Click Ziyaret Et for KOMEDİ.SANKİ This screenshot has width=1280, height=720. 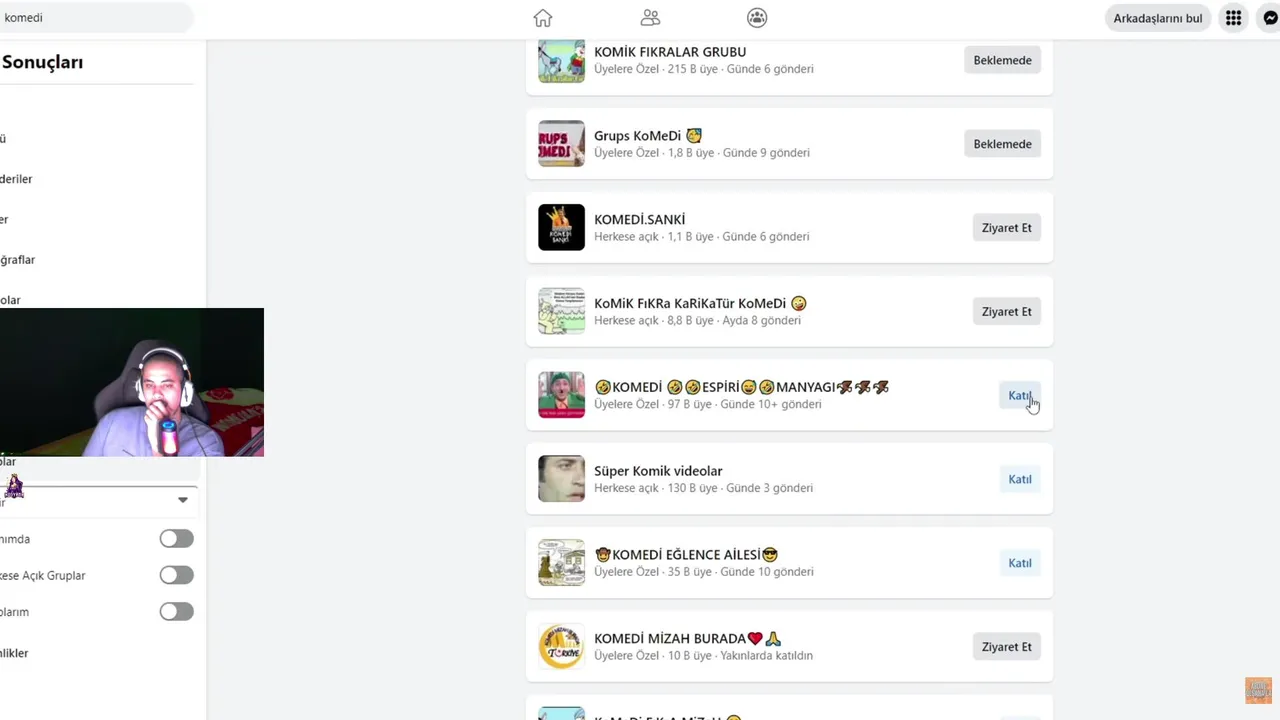pyautogui.click(x=1006, y=228)
